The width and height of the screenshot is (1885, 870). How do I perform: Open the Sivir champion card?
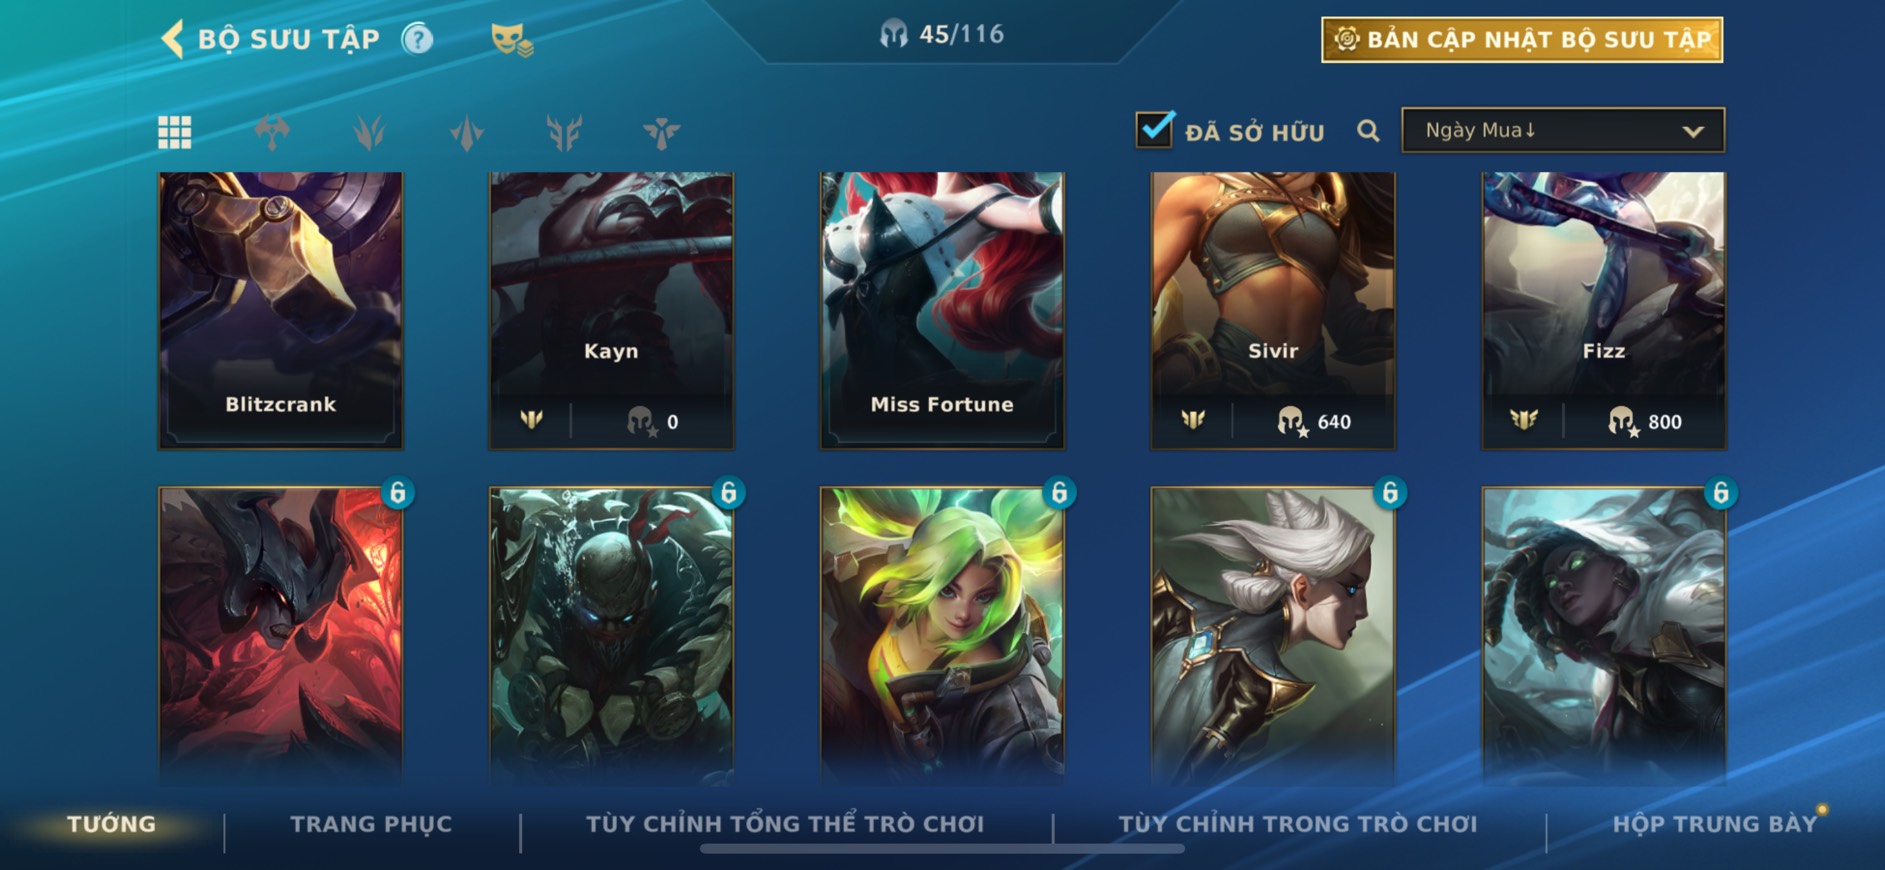pyautogui.click(x=1273, y=310)
